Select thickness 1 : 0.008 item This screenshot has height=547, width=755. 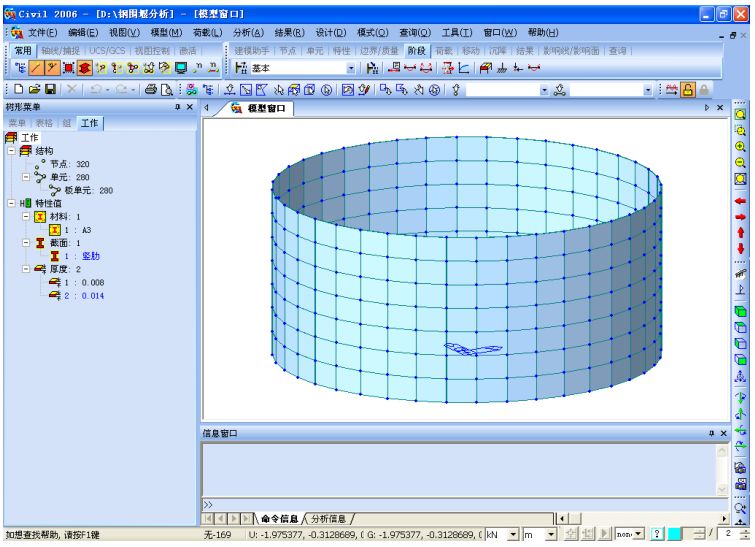pos(84,283)
